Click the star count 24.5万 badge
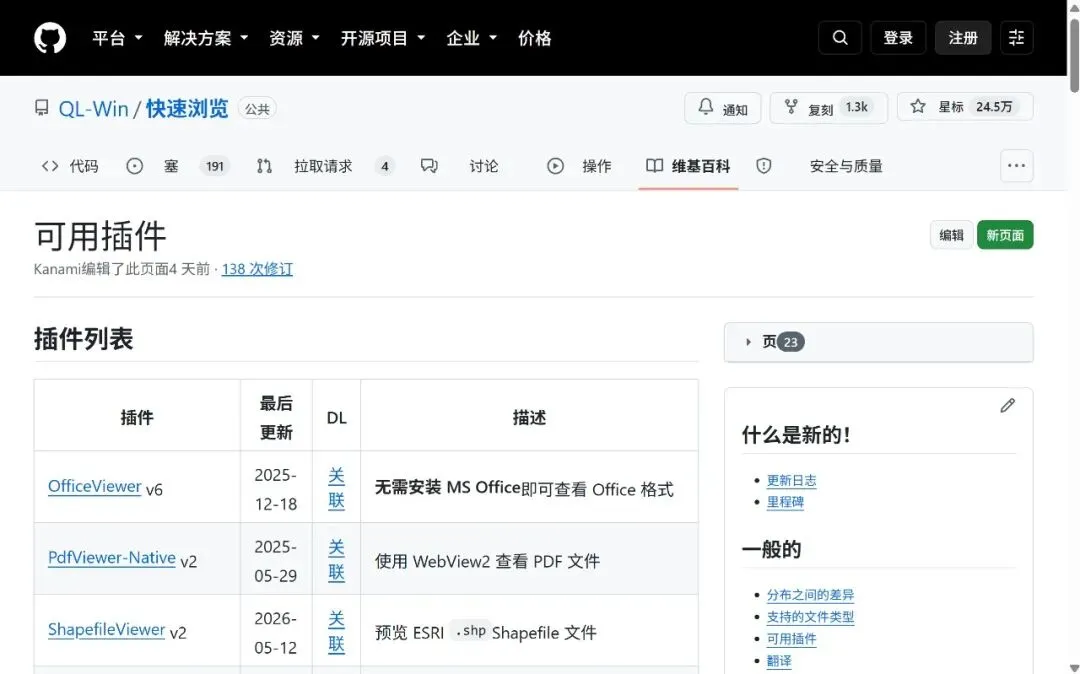The height and width of the screenshot is (674, 1080). [994, 107]
